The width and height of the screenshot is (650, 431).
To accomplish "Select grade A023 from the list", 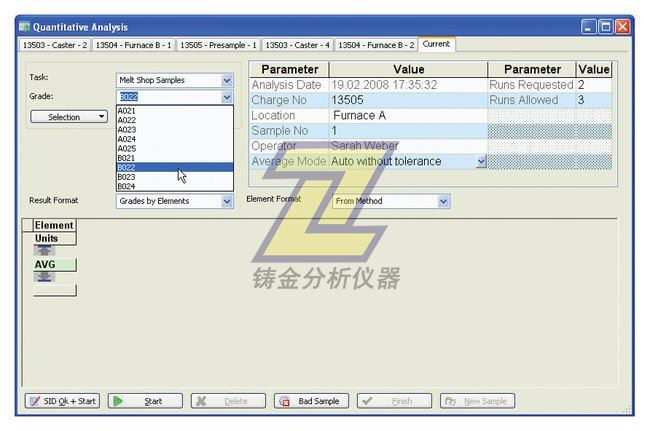I will pyautogui.click(x=128, y=129).
